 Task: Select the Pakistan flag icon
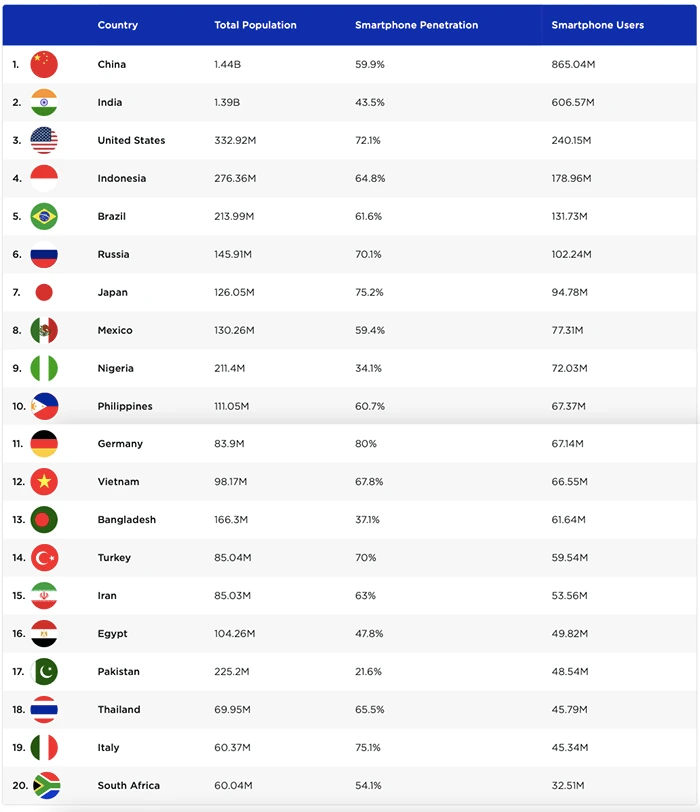tap(44, 672)
